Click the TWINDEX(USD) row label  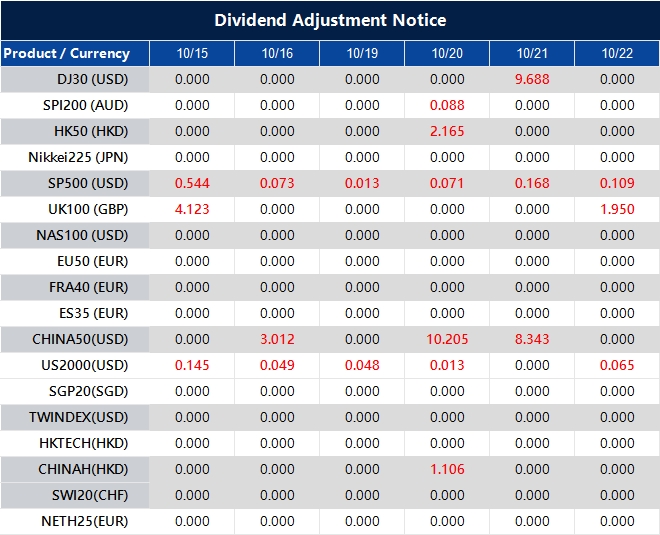78,418
